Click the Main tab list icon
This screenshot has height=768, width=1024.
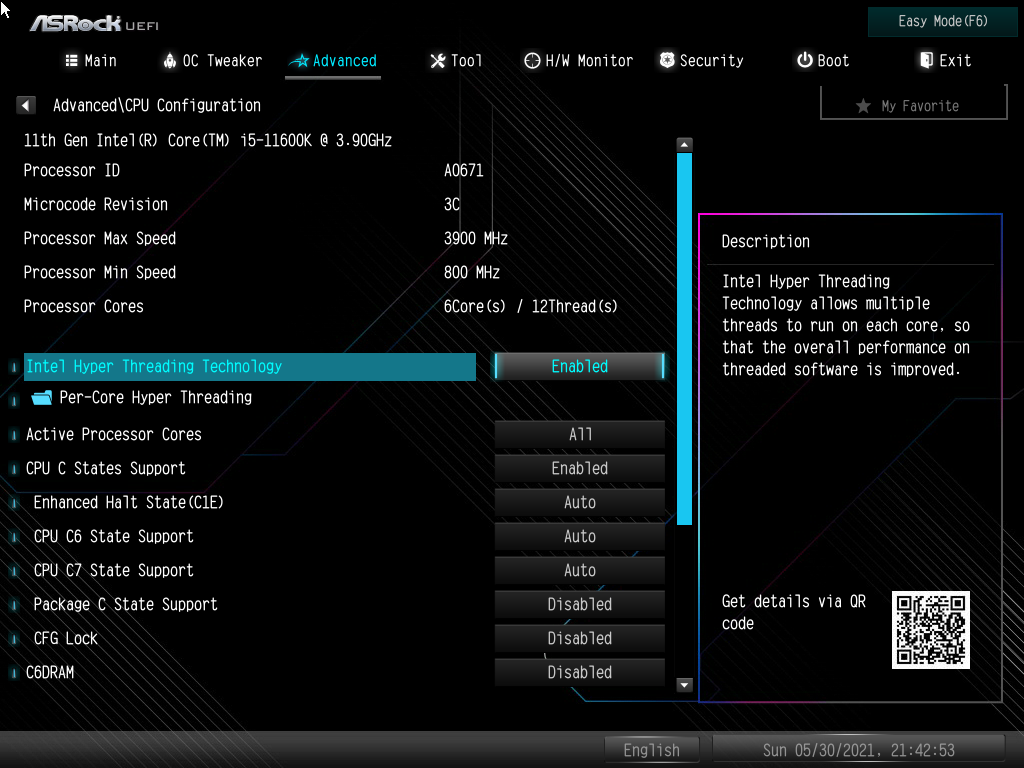tap(71, 61)
